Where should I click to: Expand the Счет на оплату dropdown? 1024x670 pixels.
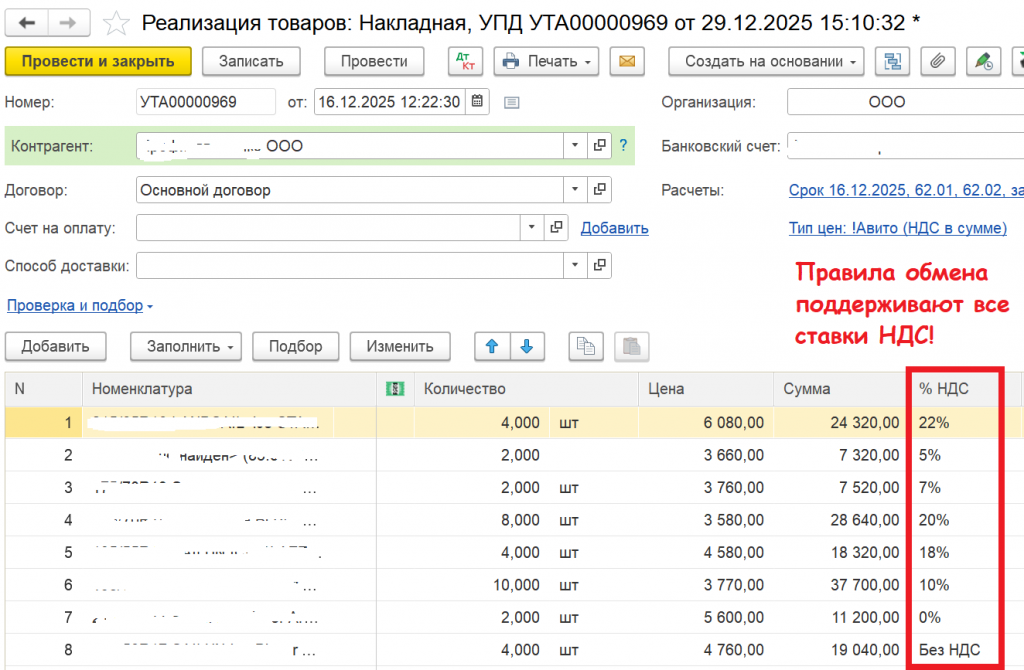click(532, 227)
